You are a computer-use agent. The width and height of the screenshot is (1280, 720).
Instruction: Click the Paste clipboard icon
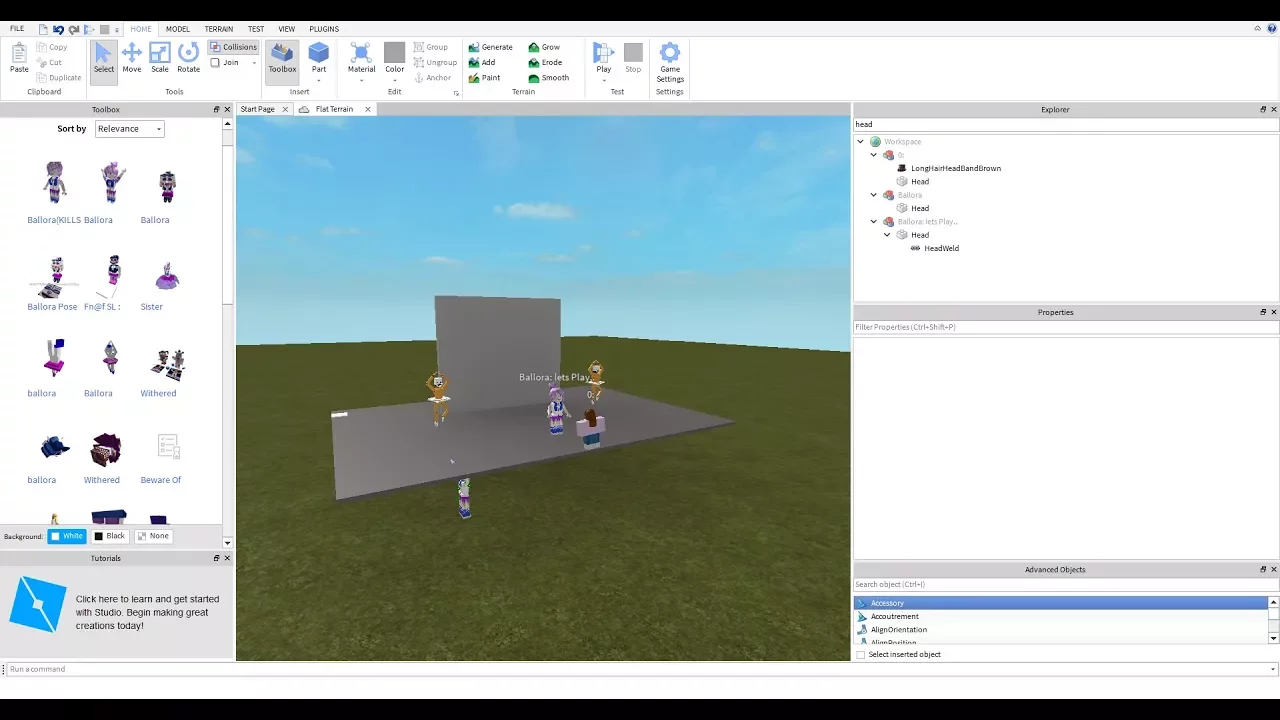[x=19, y=58]
